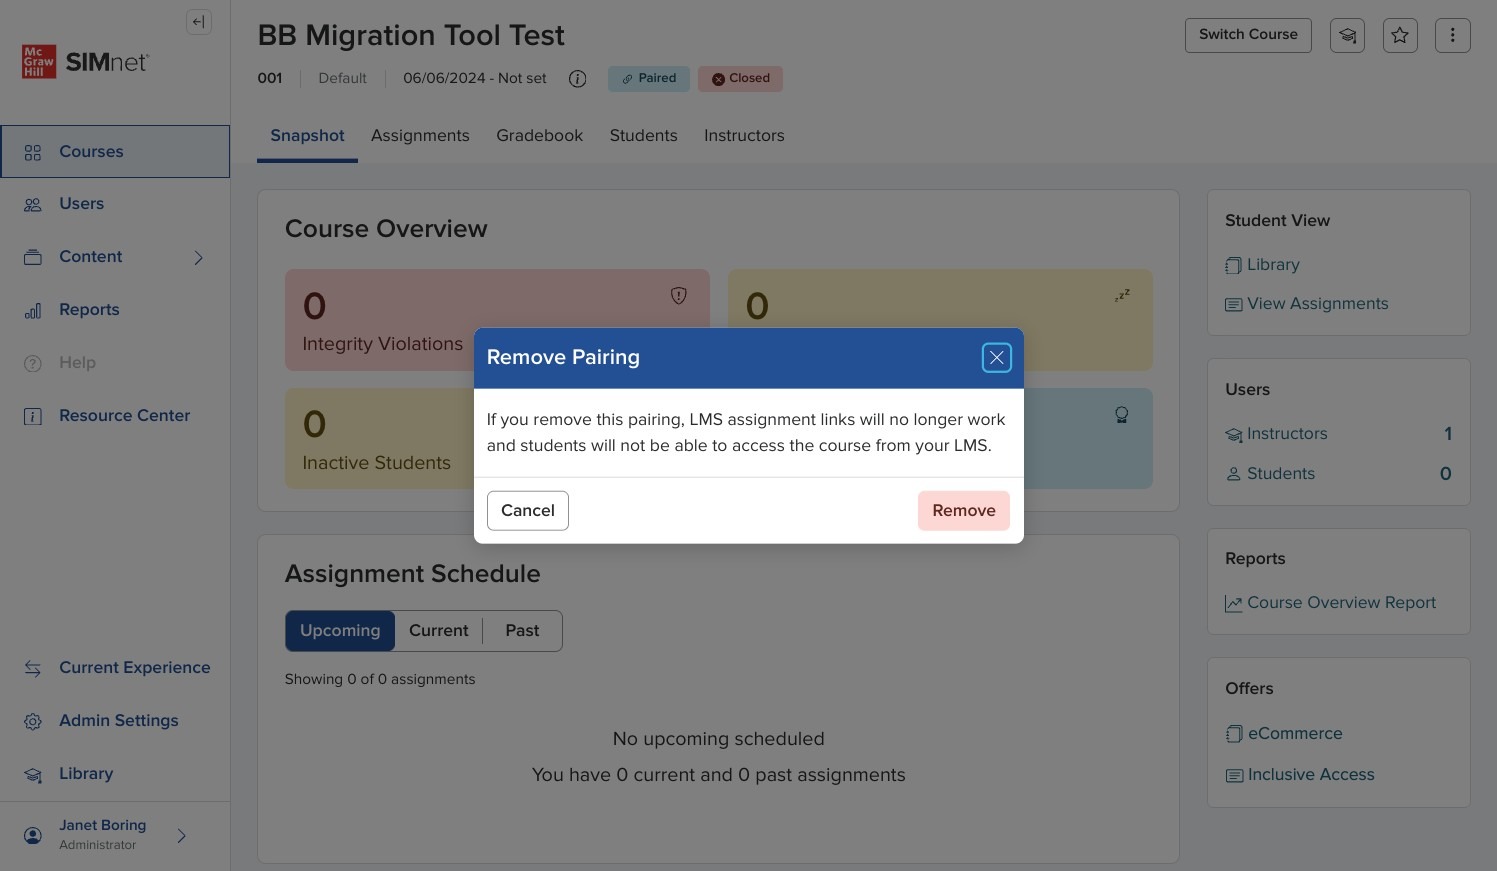Image resolution: width=1497 pixels, height=871 pixels.
Task: Open the Instructors users link
Action: pyautogui.click(x=1277, y=434)
